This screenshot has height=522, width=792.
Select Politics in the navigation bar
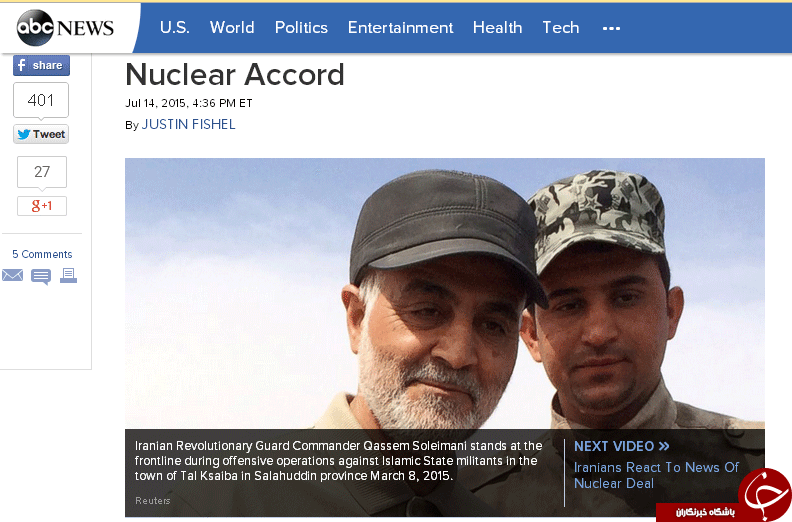(x=301, y=28)
